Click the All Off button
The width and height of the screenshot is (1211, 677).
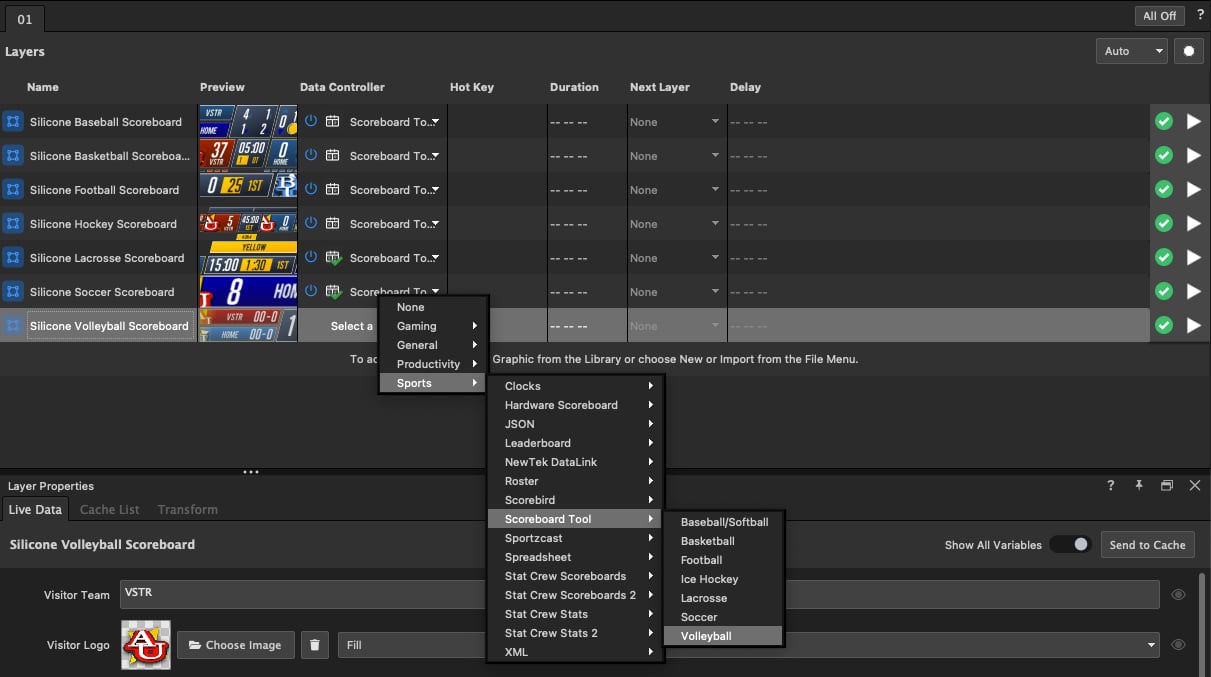[1160, 15]
